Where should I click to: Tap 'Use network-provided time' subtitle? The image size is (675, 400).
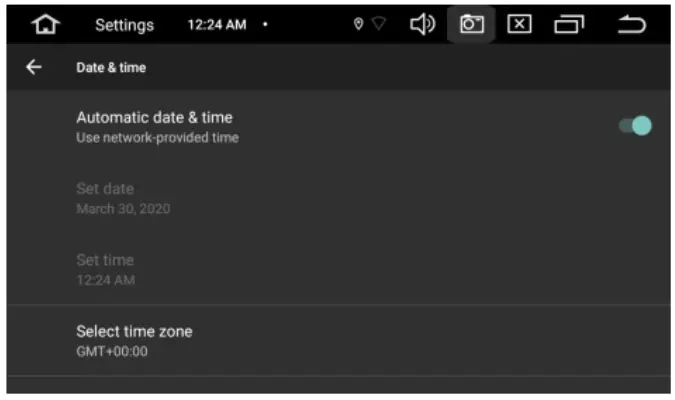click(x=157, y=138)
